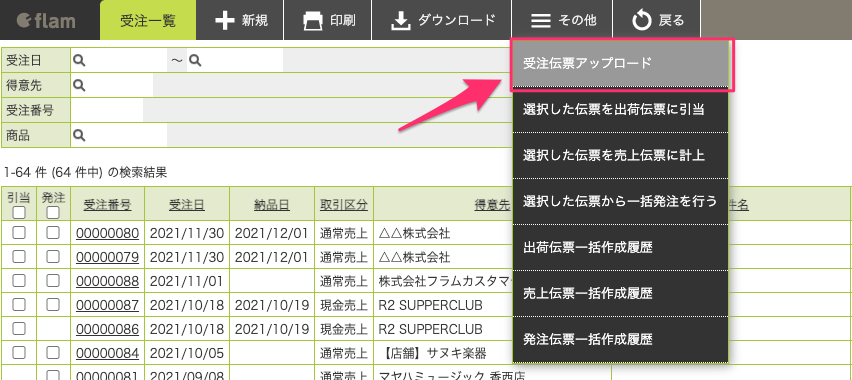Click search icon for 受注日 end date

[x=195, y=60]
